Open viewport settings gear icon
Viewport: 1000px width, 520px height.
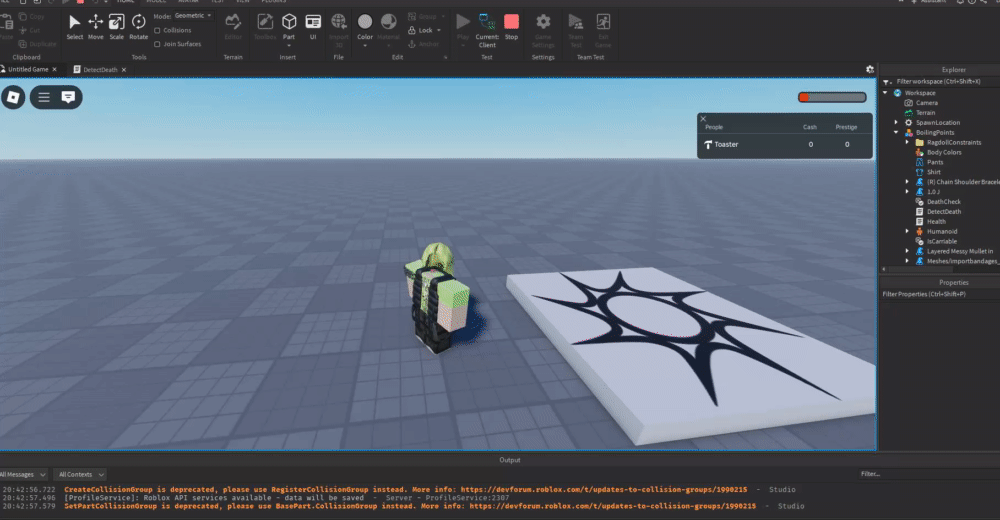tap(870, 69)
